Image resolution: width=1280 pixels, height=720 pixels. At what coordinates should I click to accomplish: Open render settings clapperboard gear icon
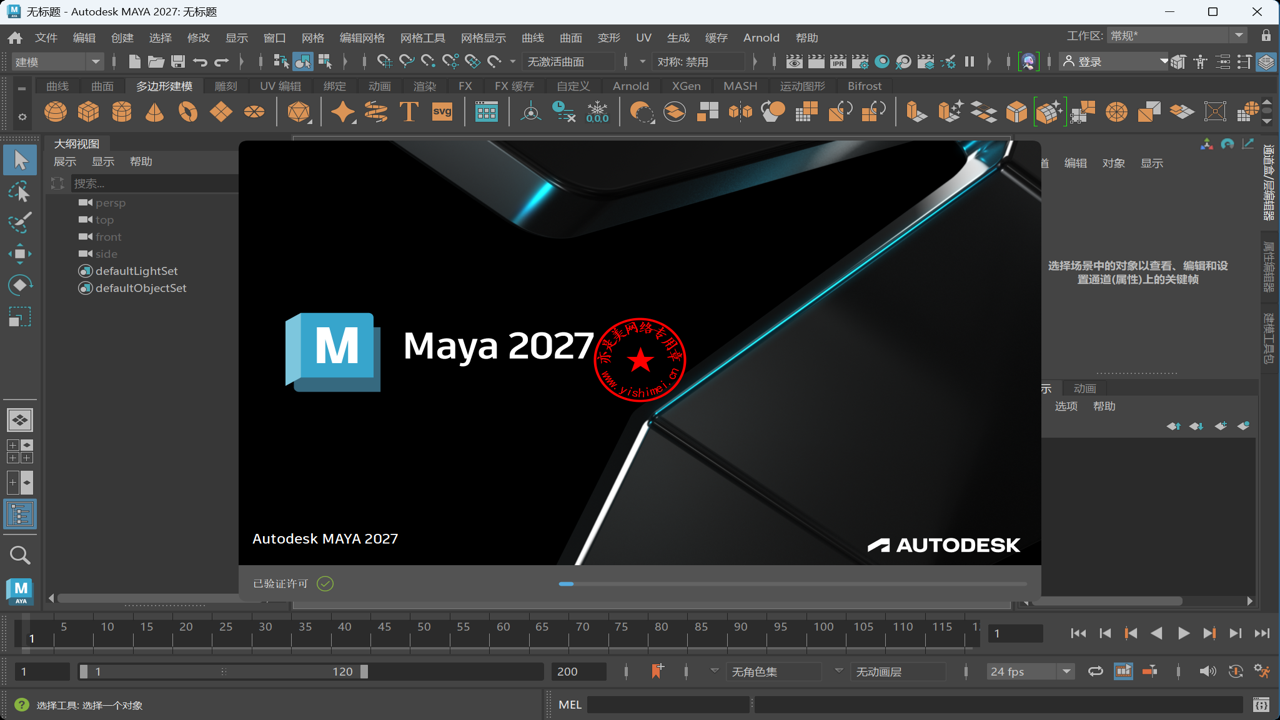click(x=860, y=62)
